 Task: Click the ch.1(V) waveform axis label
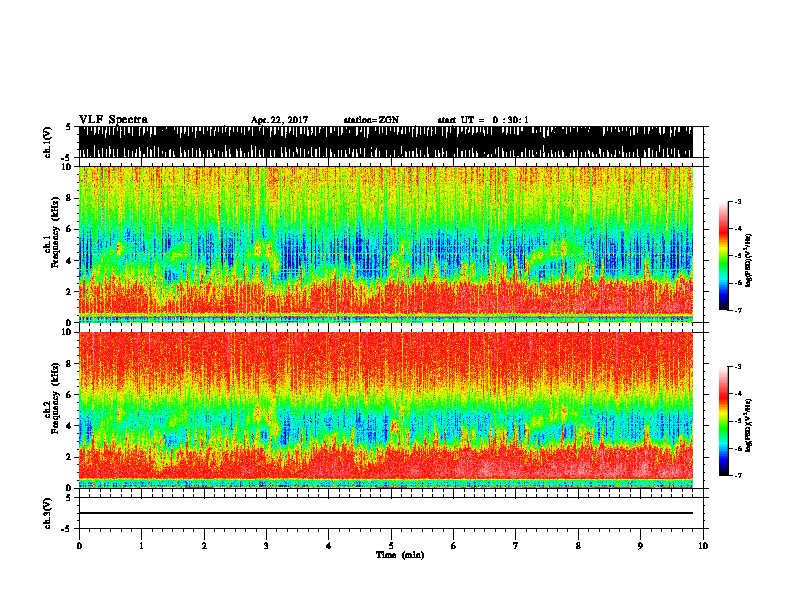tap(48, 142)
